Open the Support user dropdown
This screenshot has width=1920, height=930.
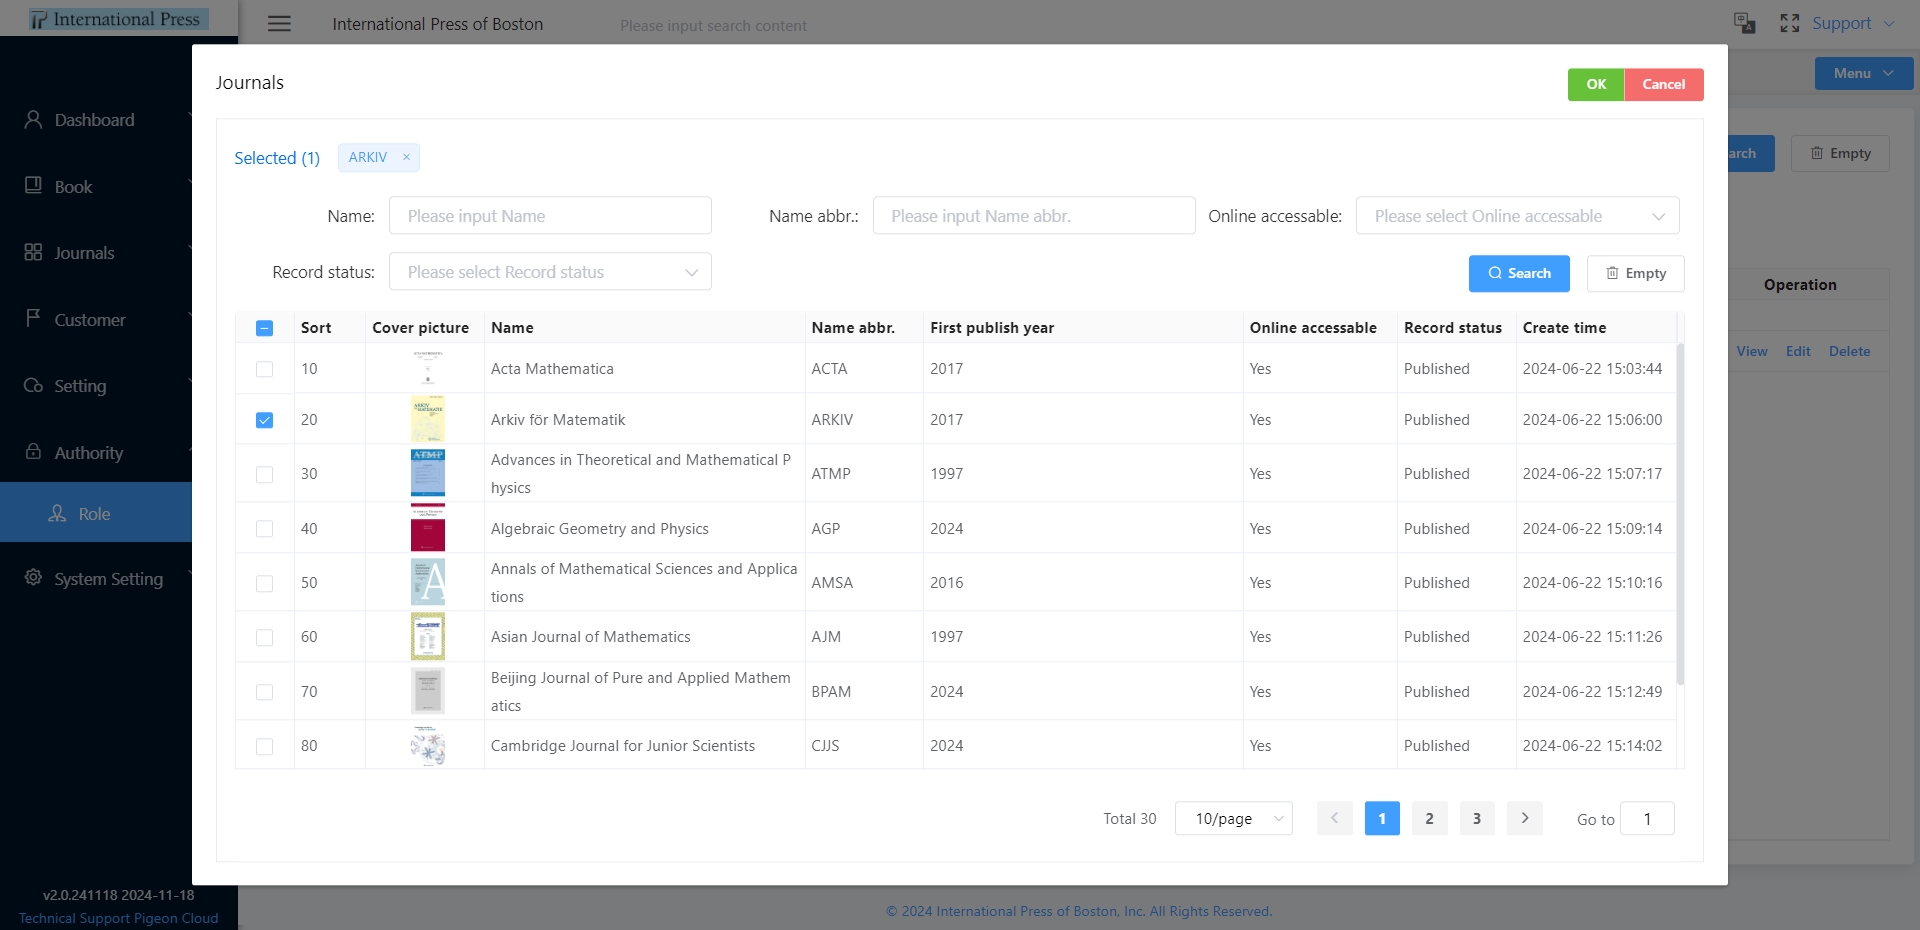point(1852,23)
